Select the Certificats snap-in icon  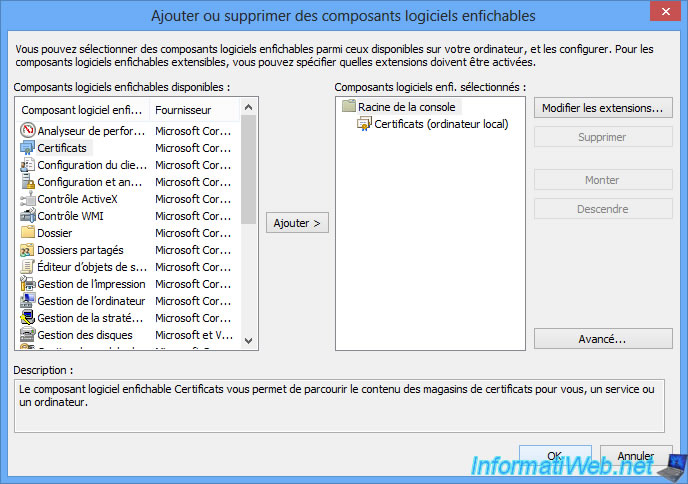(x=28, y=147)
